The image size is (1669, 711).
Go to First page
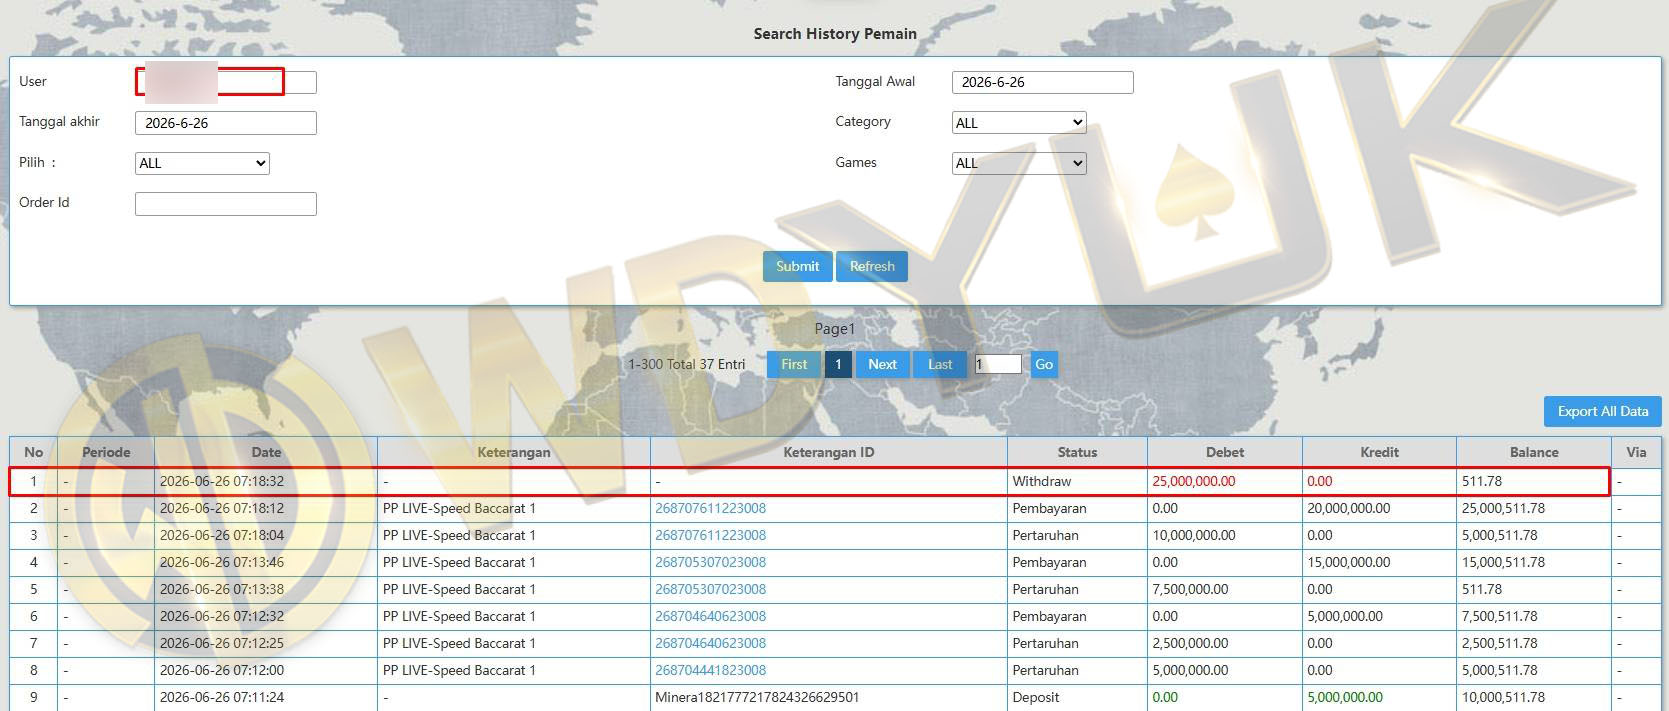point(794,364)
